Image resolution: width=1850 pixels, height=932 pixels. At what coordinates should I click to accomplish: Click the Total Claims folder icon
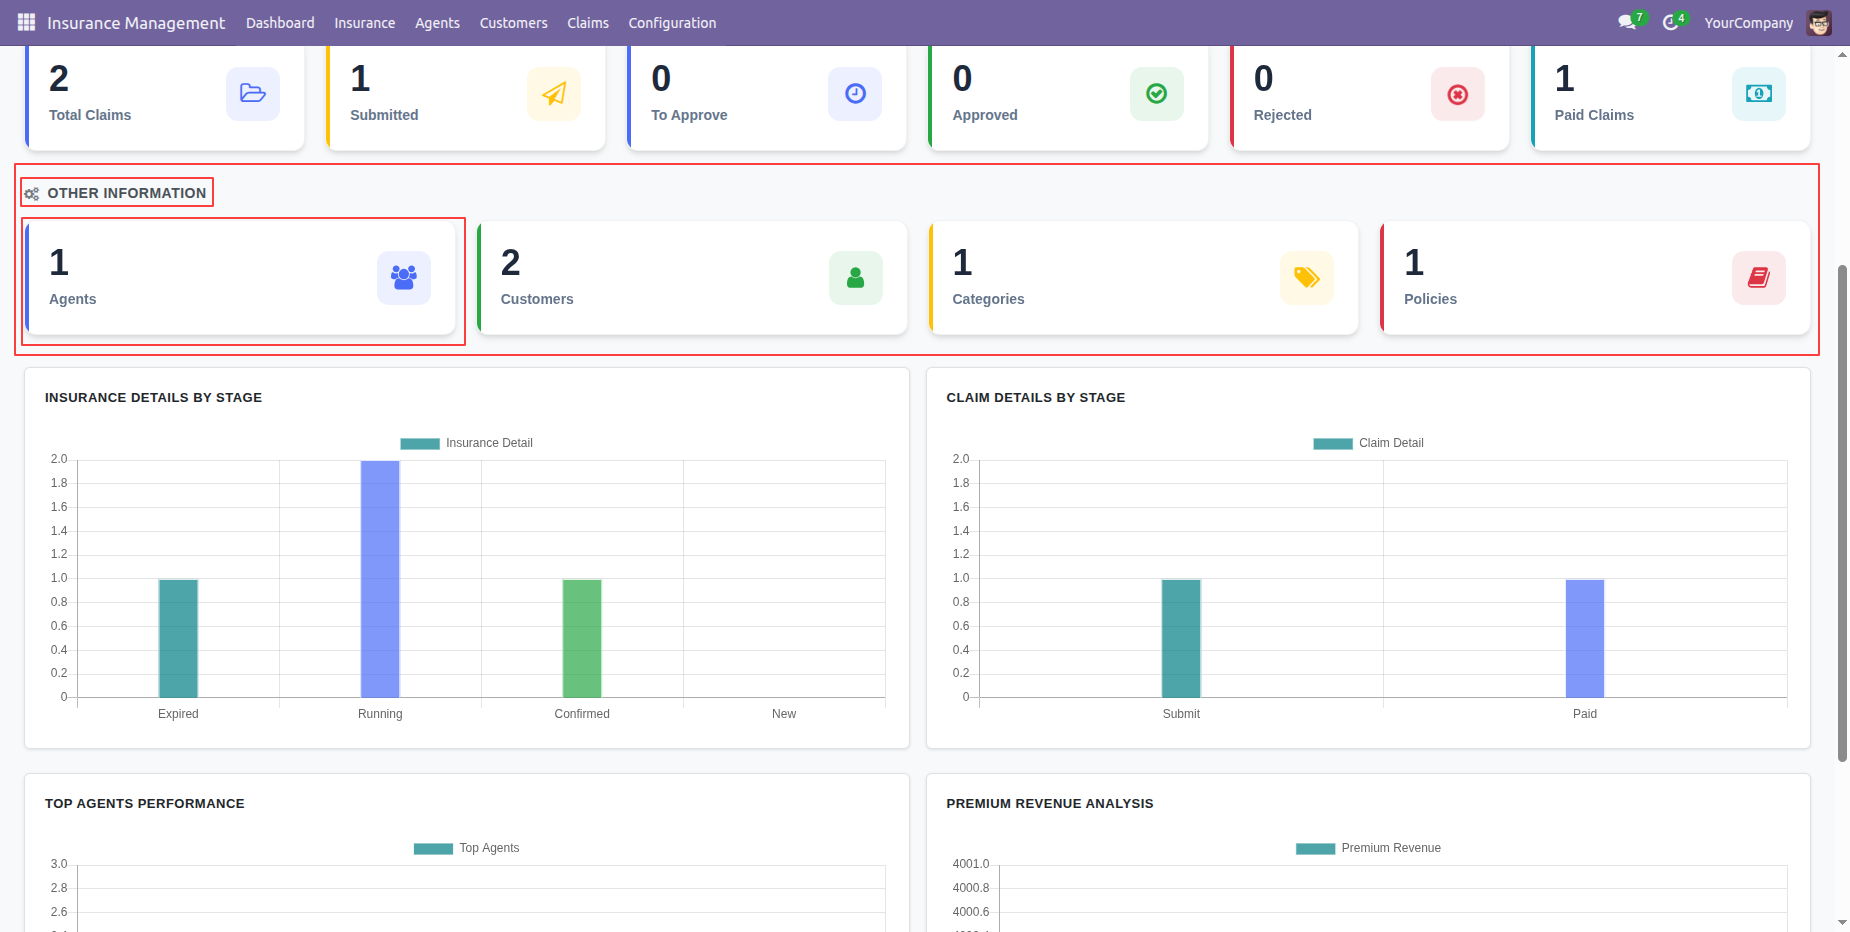(x=253, y=94)
